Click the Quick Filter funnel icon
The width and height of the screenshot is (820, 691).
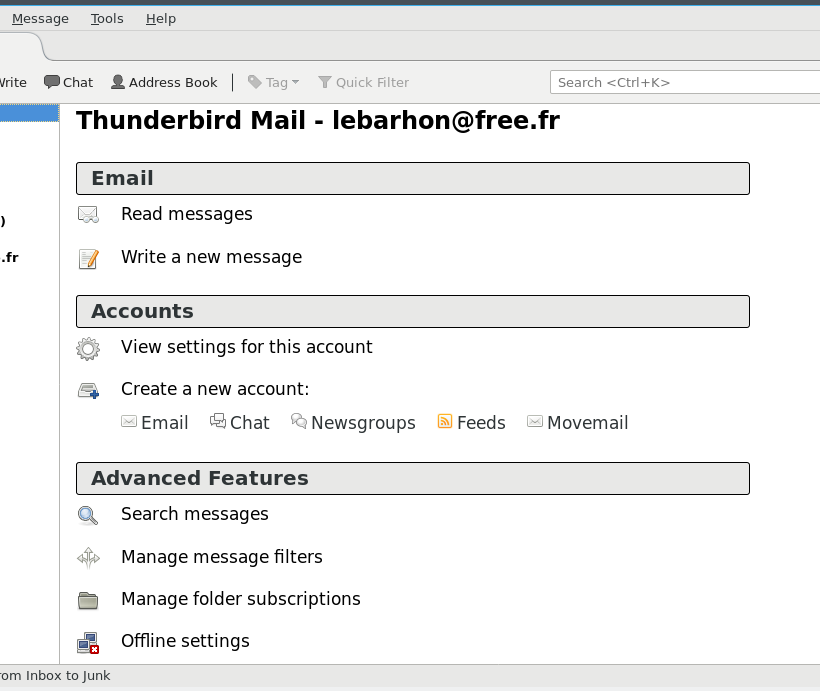[x=325, y=82]
